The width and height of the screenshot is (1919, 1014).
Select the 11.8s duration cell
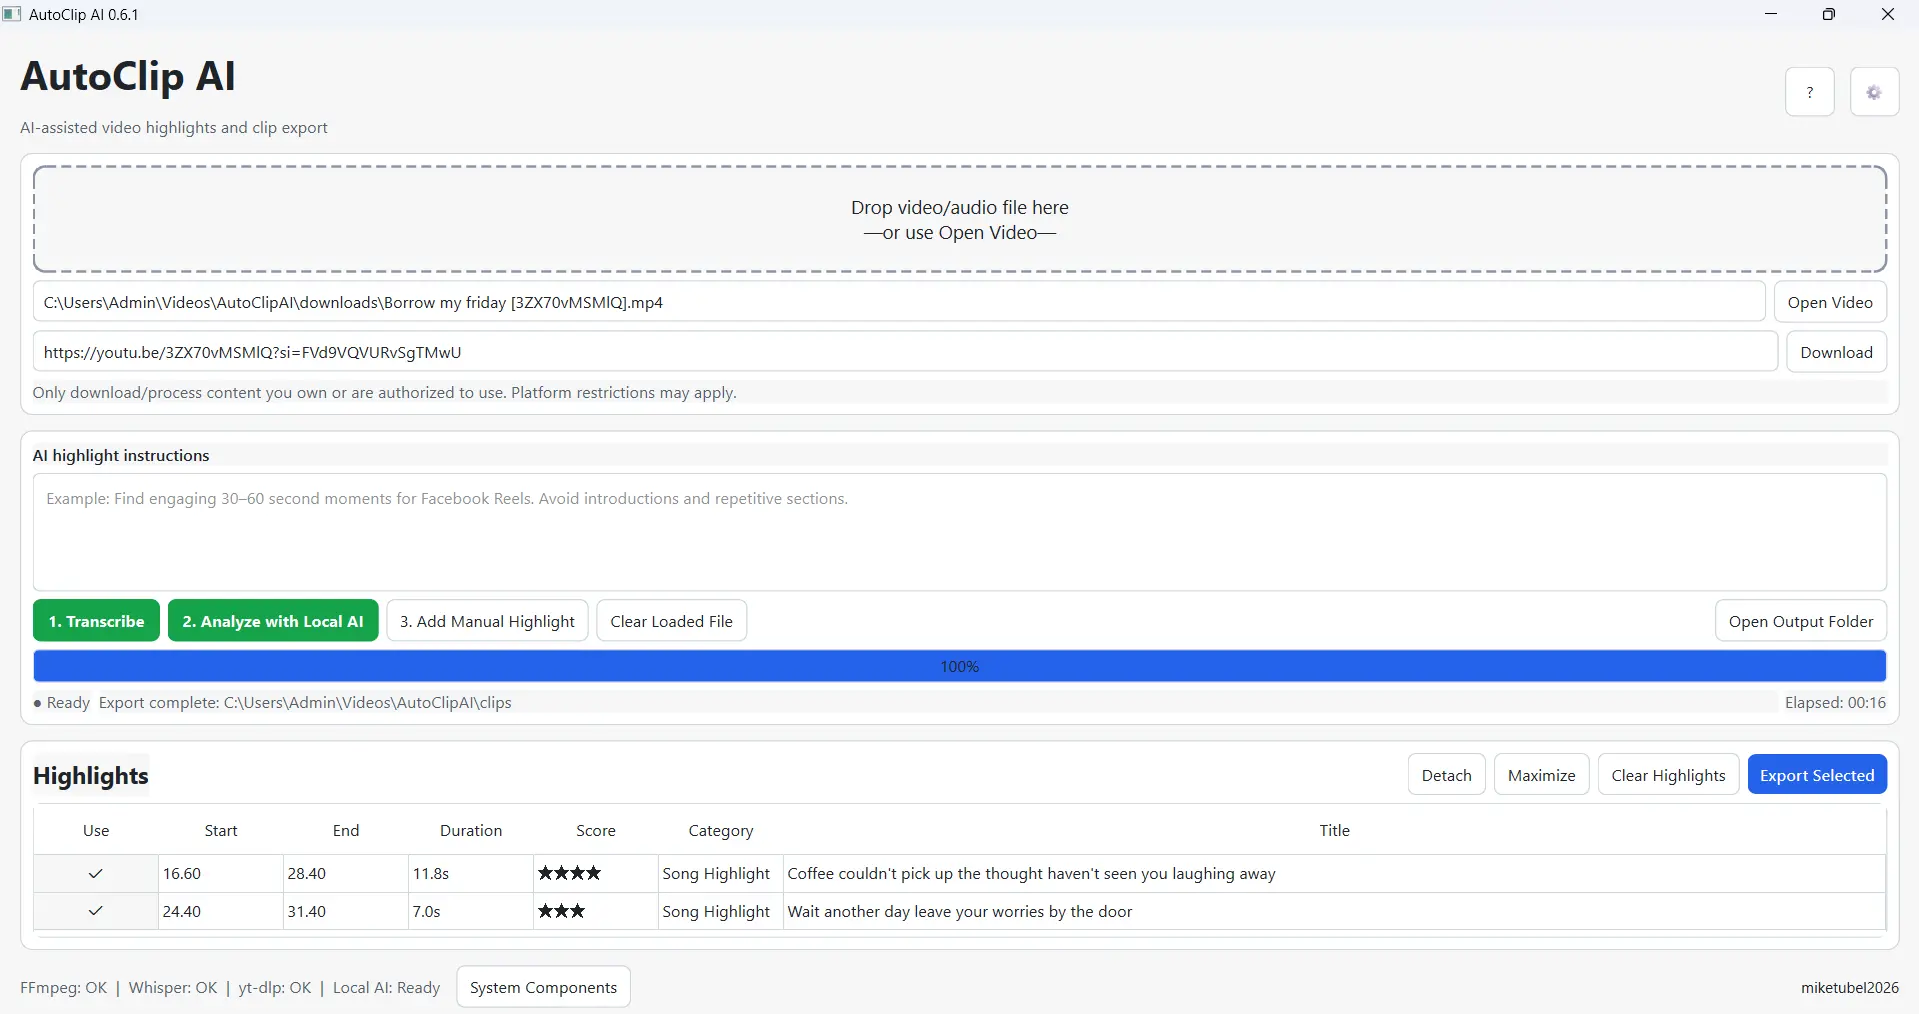coord(471,874)
